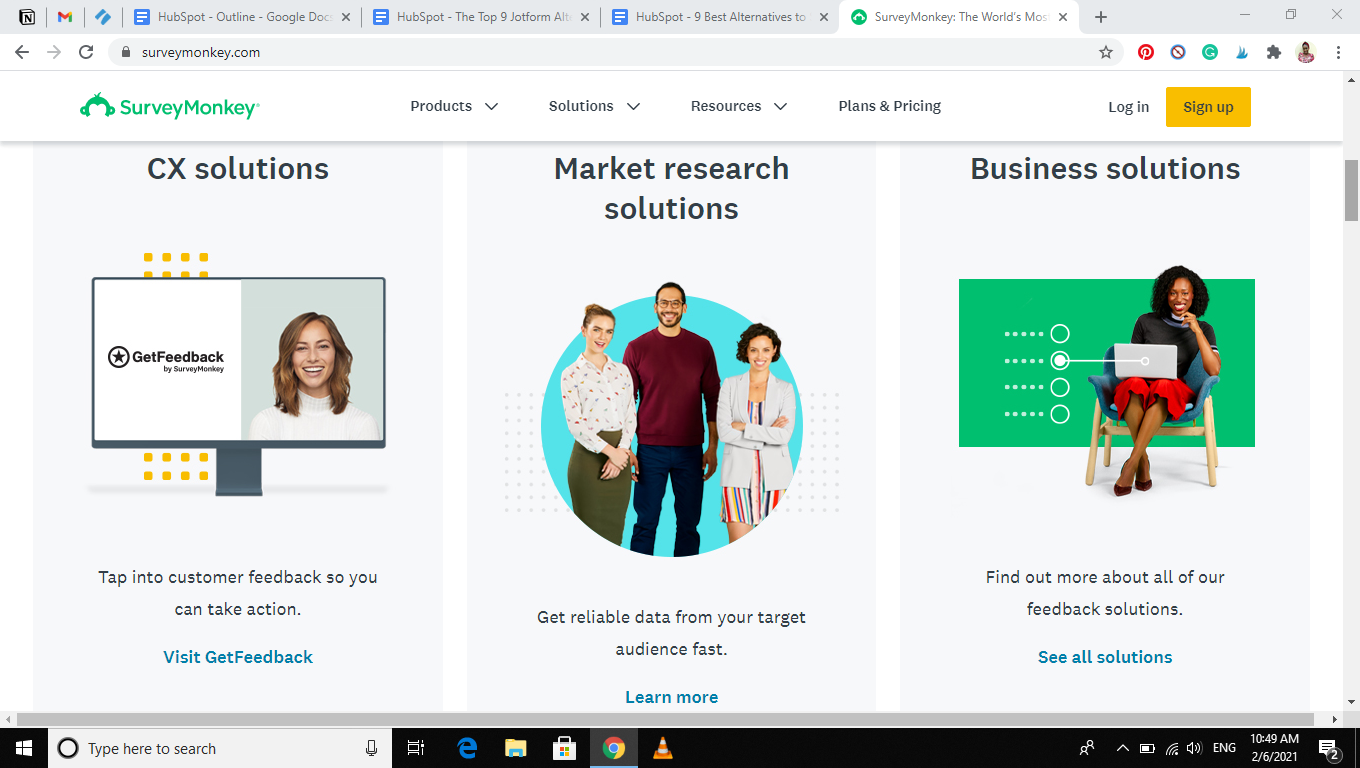Show hidden system tray icons

1123,748
